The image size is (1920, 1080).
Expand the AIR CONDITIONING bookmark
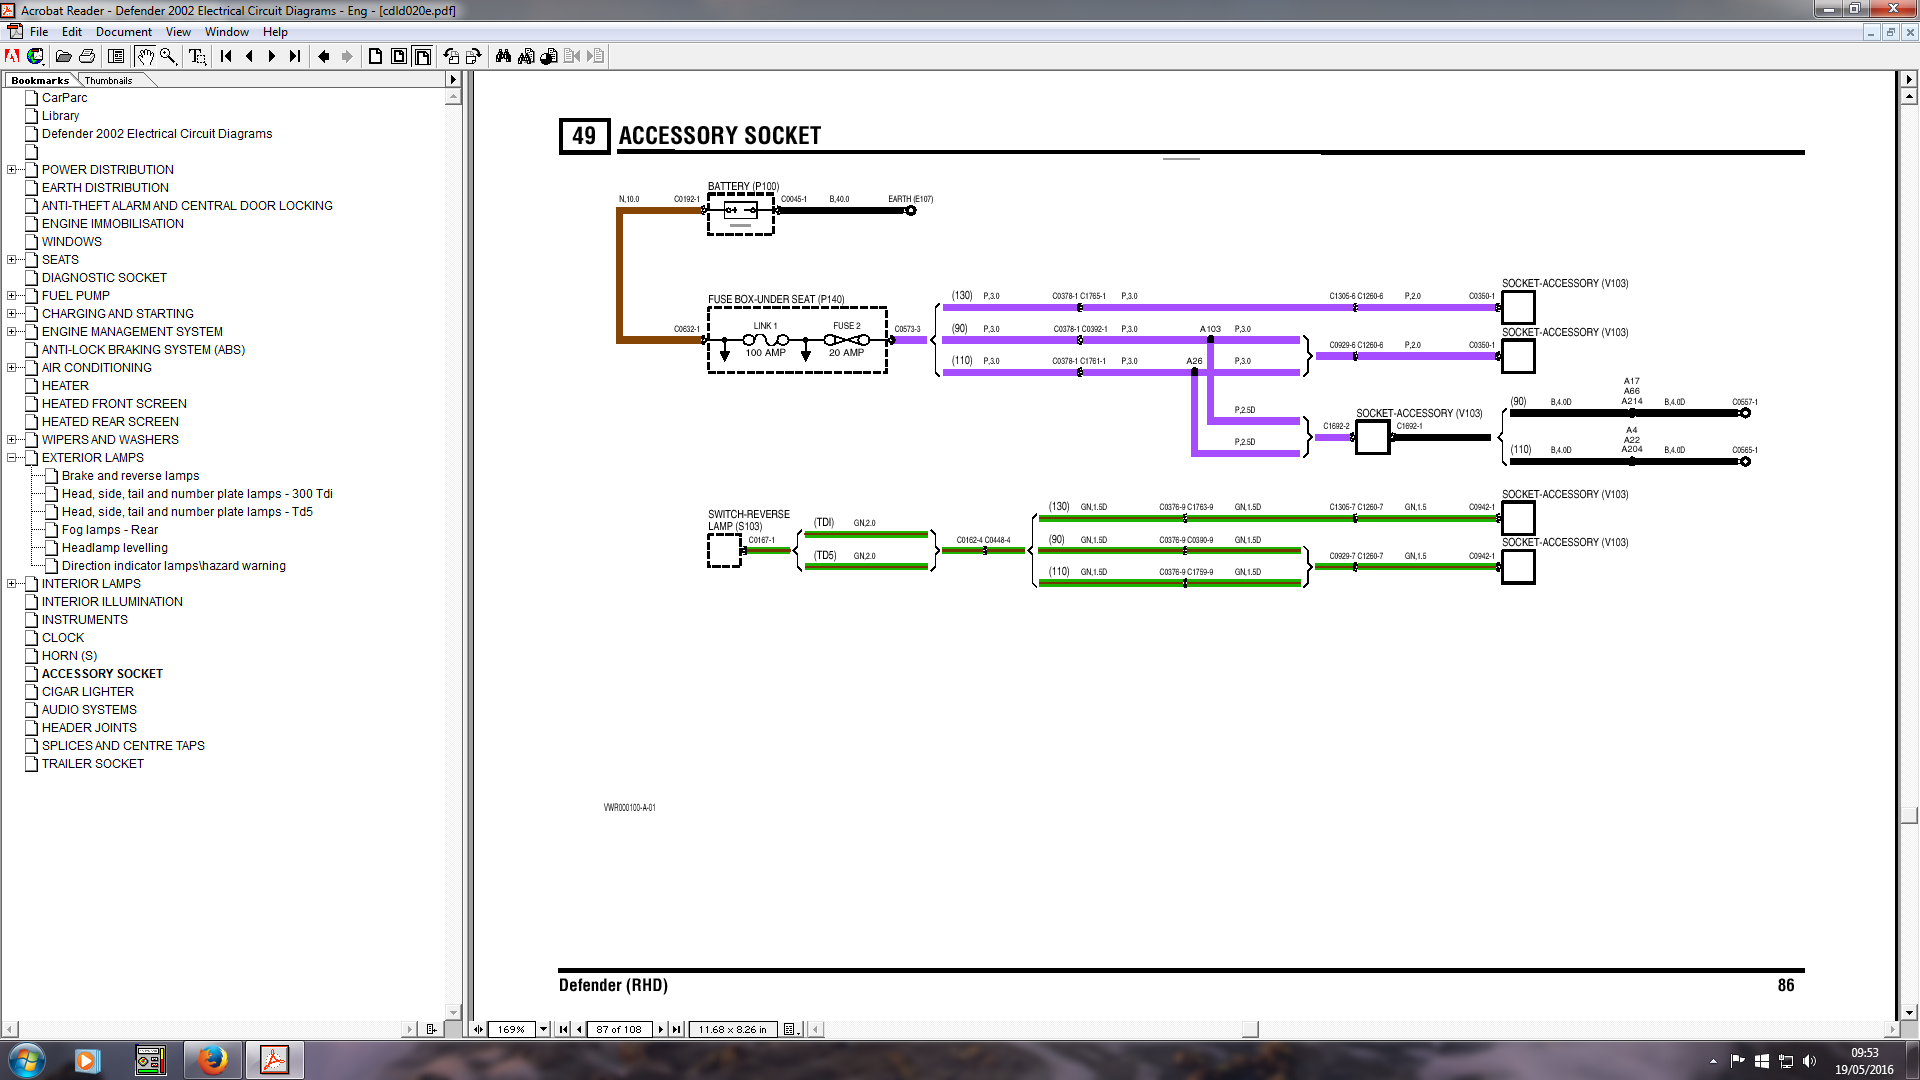coord(12,368)
